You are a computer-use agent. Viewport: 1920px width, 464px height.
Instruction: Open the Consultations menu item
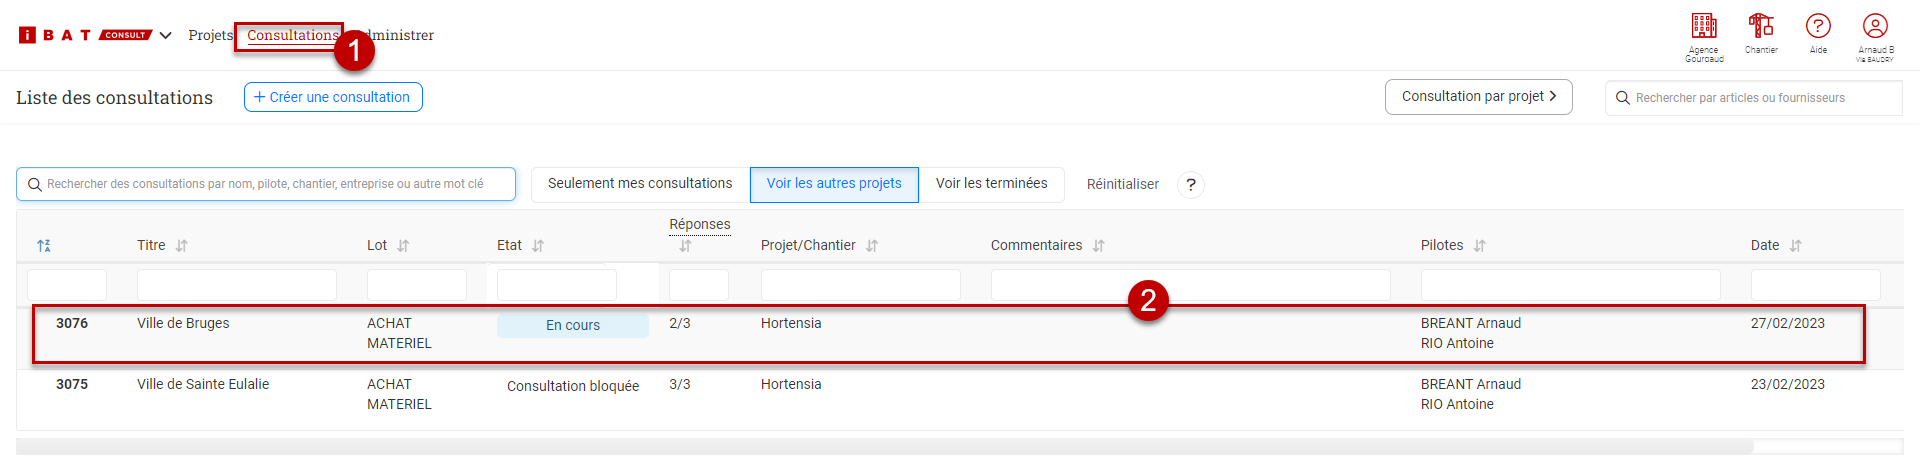292,36
